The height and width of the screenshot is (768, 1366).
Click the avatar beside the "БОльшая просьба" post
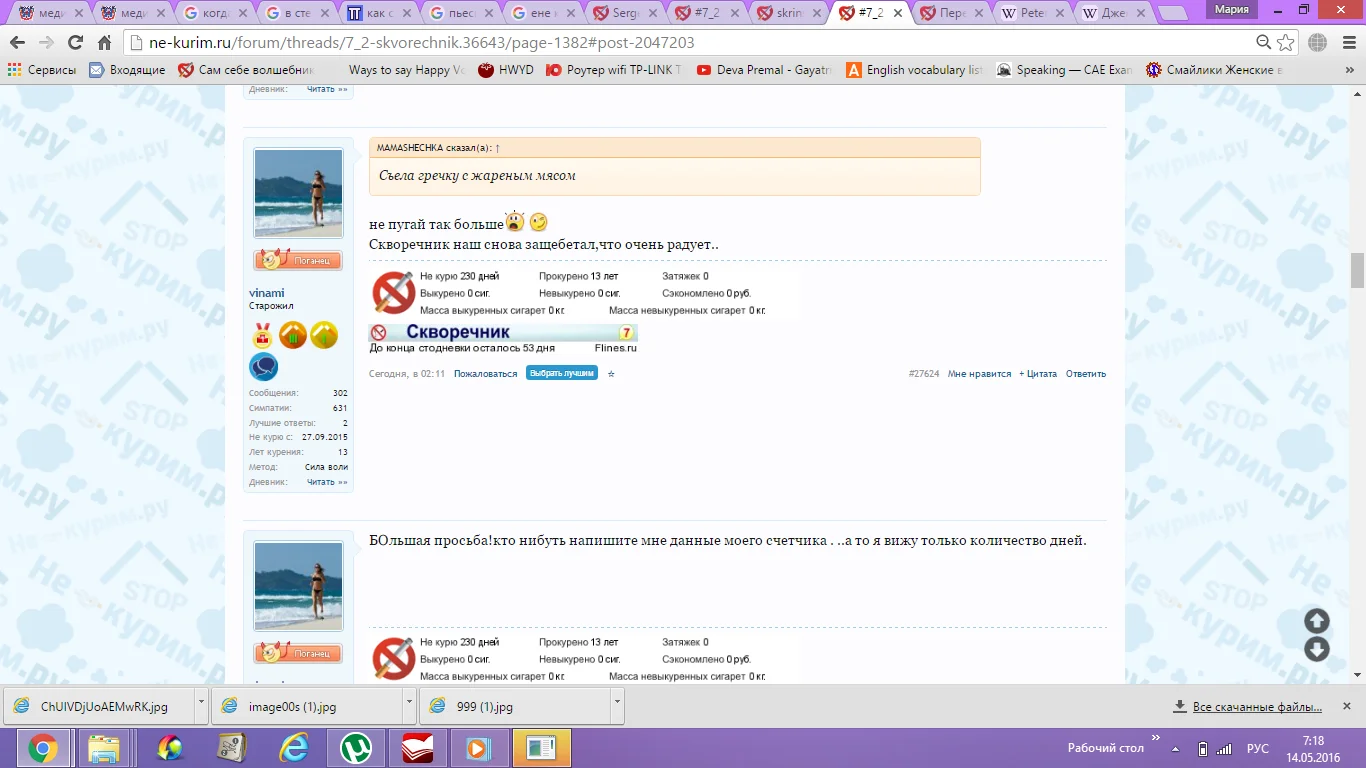point(298,586)
